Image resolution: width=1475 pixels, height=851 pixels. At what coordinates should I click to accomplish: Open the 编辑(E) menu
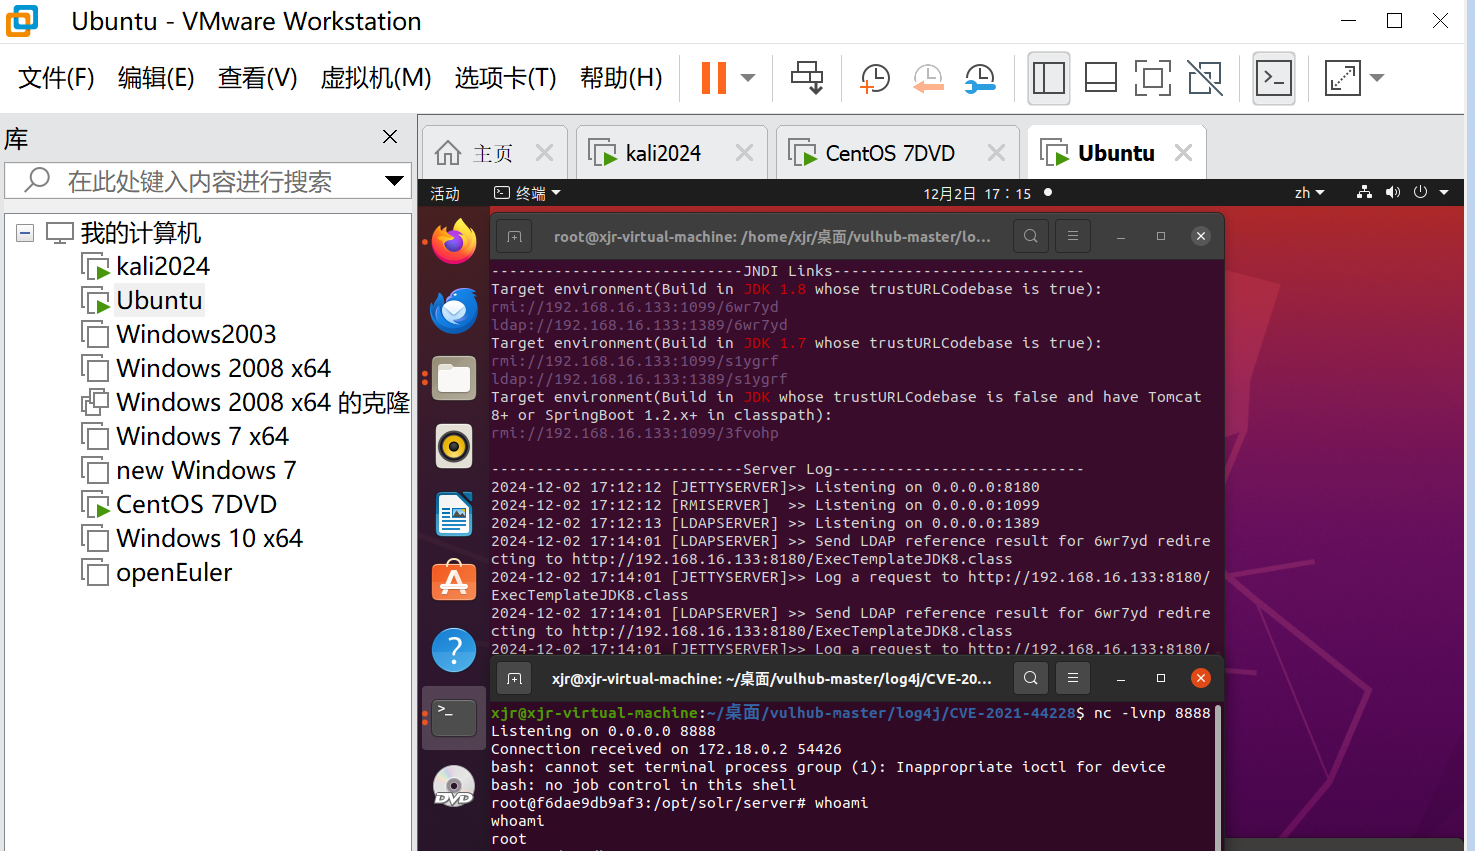click(x=156, y=78)
